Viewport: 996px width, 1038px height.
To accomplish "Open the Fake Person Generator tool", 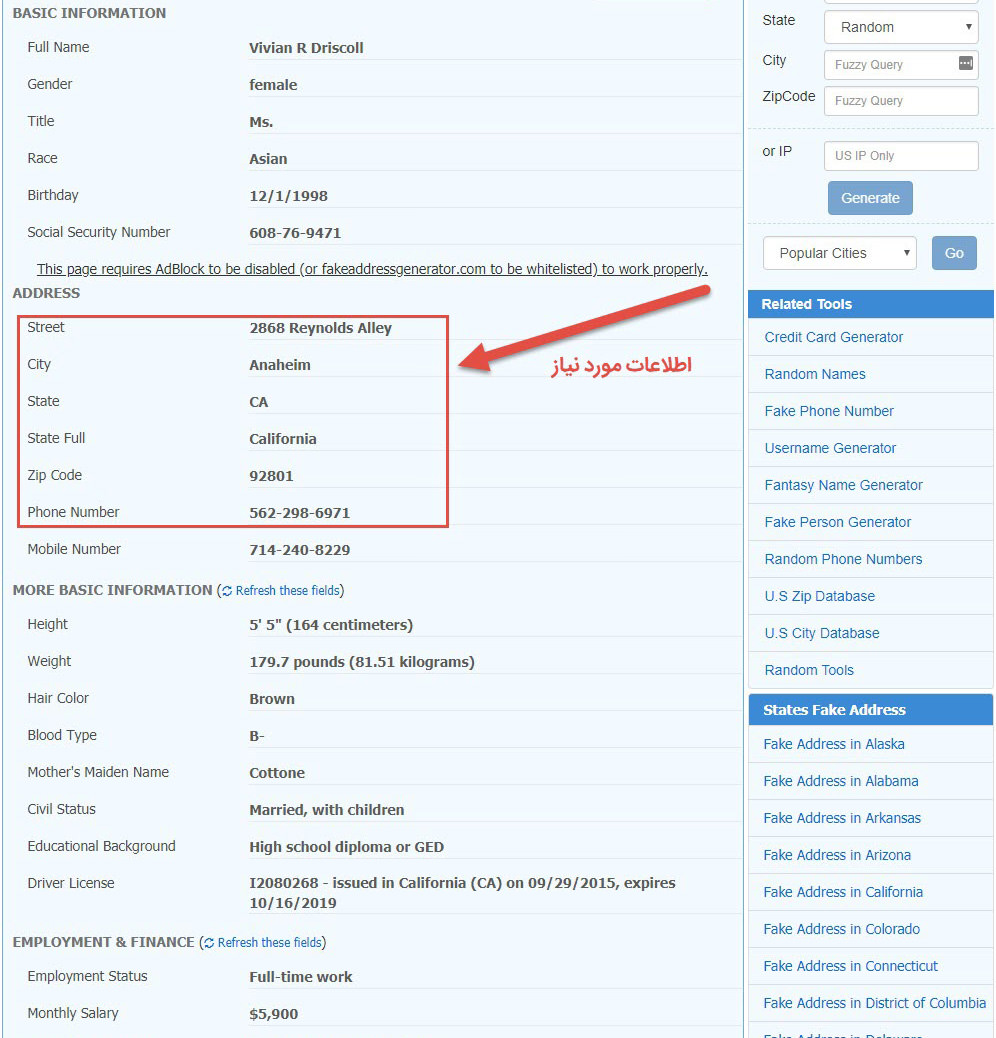I will pos(836,522).
